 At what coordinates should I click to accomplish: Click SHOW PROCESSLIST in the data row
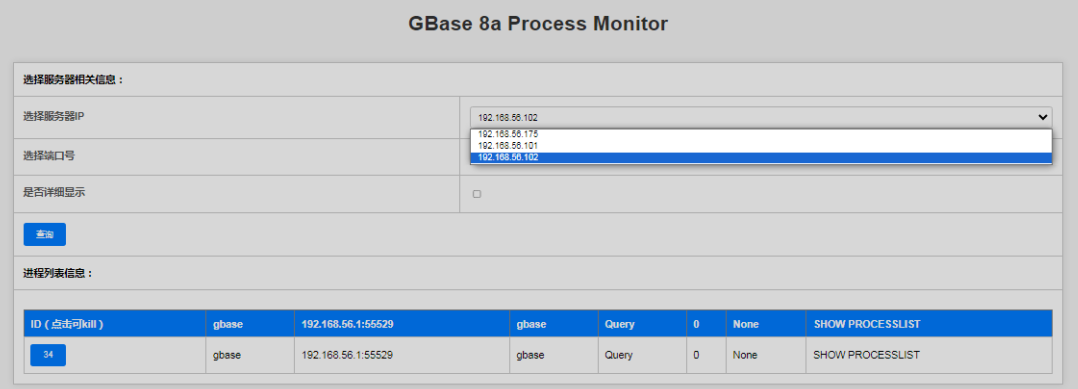866,355
